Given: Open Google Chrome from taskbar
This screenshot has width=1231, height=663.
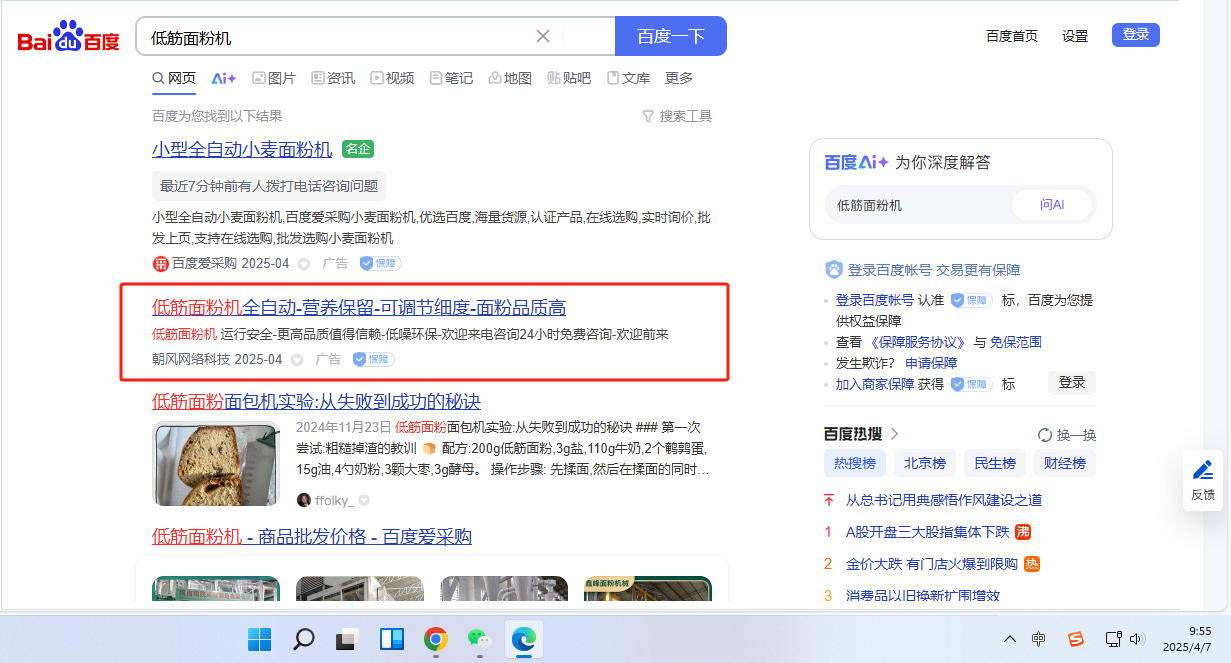Looking at the screenshot, I should 435,638.
